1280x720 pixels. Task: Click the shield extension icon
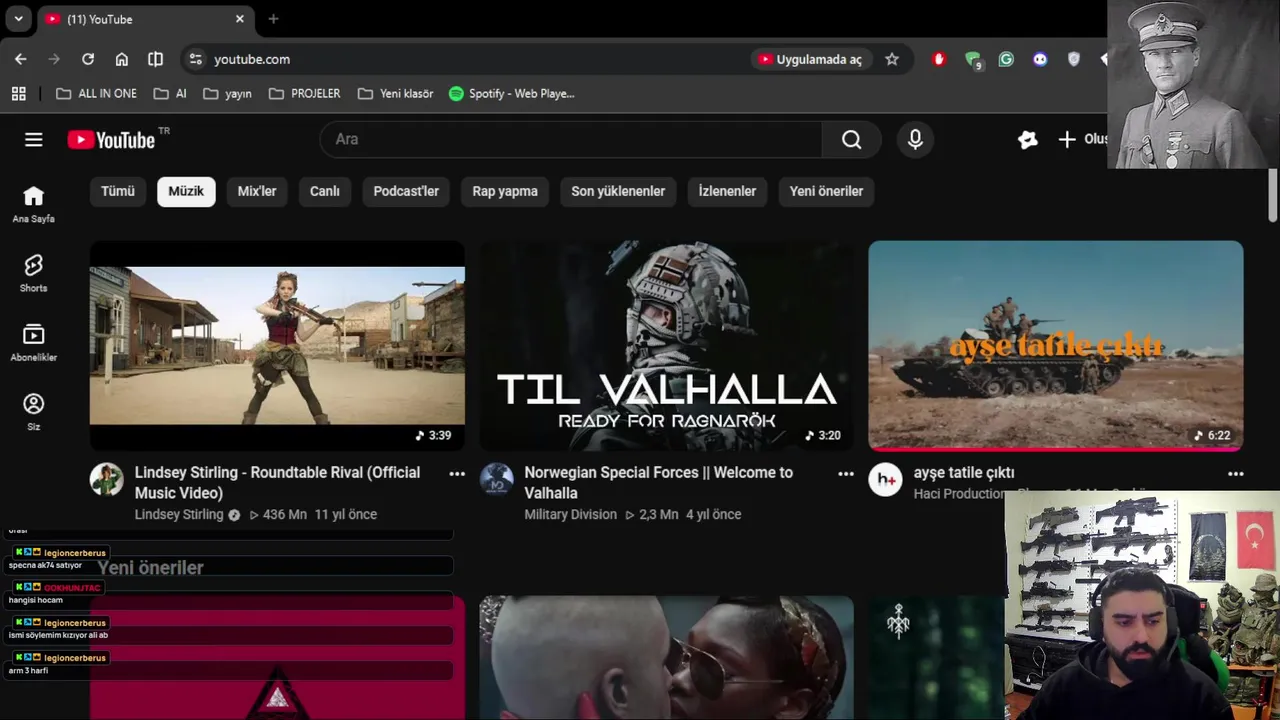(1073, 59)
